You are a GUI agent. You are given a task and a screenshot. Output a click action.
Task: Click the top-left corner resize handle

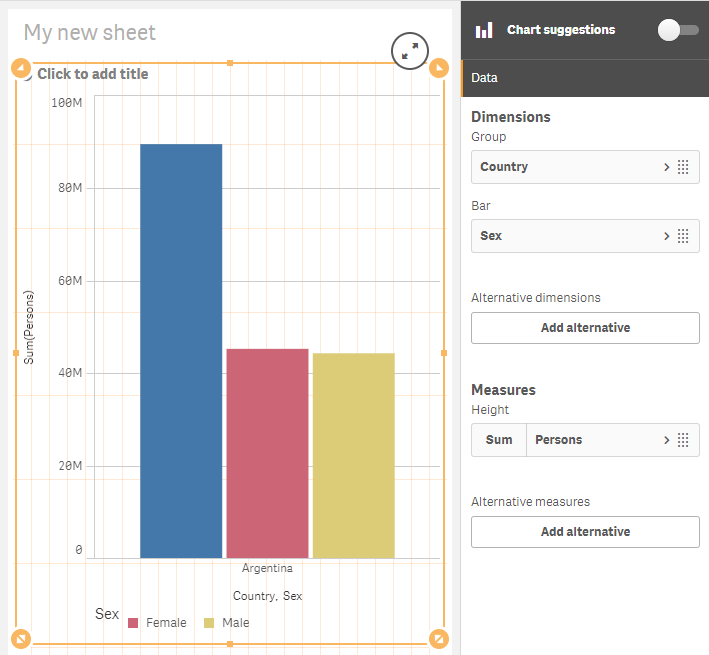click(x=21, y=68)
